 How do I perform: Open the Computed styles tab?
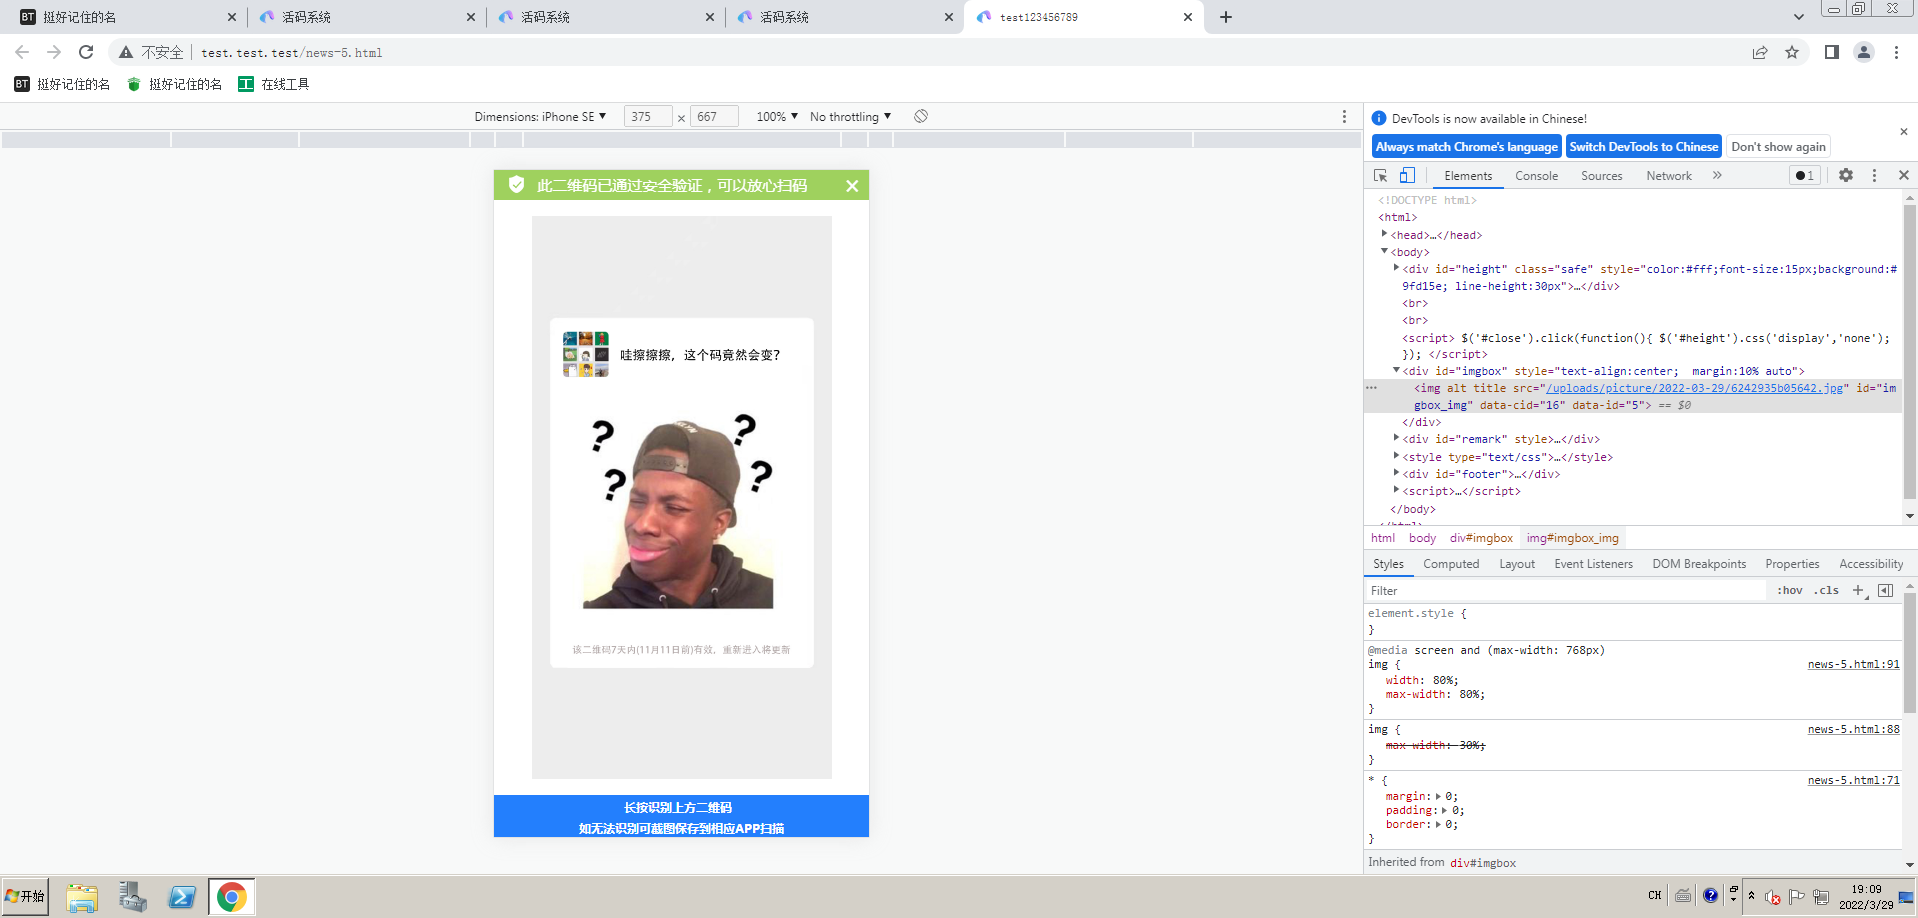[x=1451, y=564]
